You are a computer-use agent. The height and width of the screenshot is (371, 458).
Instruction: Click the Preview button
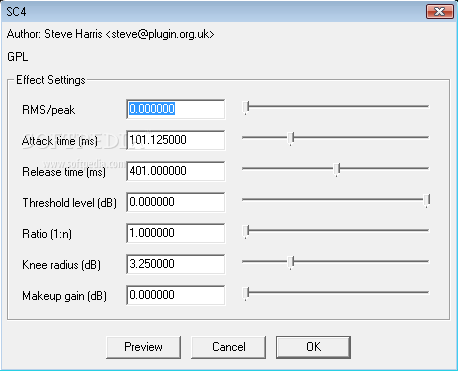(x=143, y=347)
